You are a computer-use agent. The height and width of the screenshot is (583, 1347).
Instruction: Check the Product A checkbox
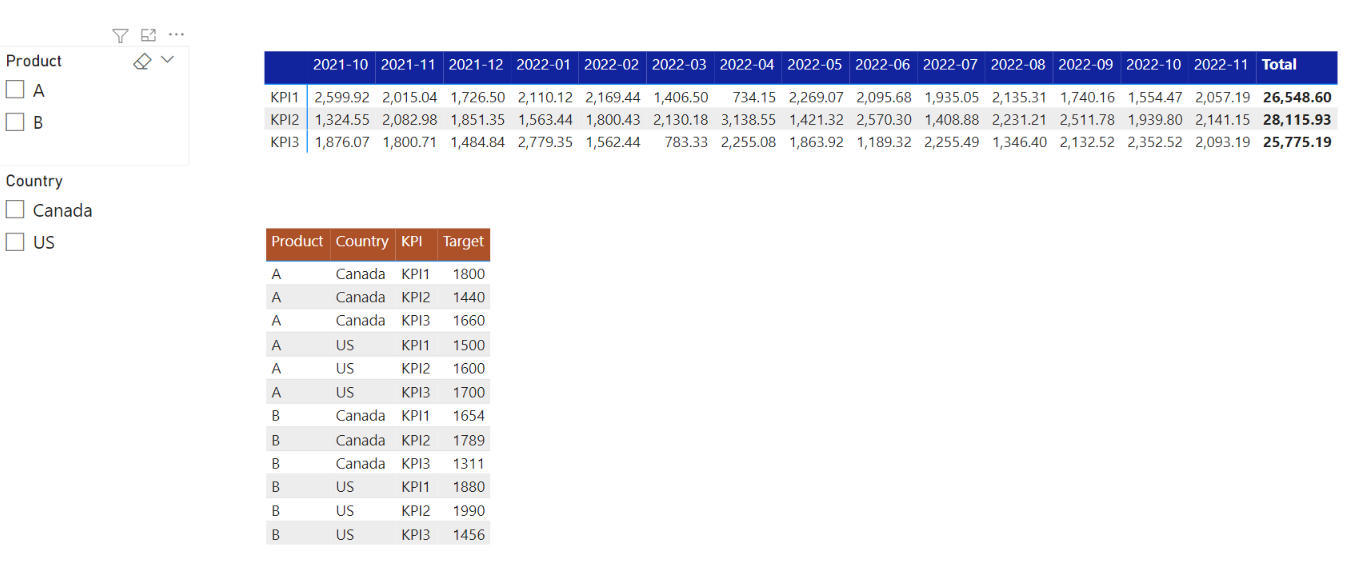[x=15, y=90]
